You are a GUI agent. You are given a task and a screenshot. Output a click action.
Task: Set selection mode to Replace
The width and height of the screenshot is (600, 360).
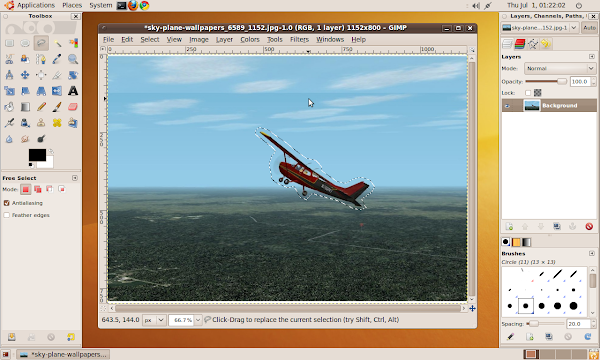click(x=26, y=189)
